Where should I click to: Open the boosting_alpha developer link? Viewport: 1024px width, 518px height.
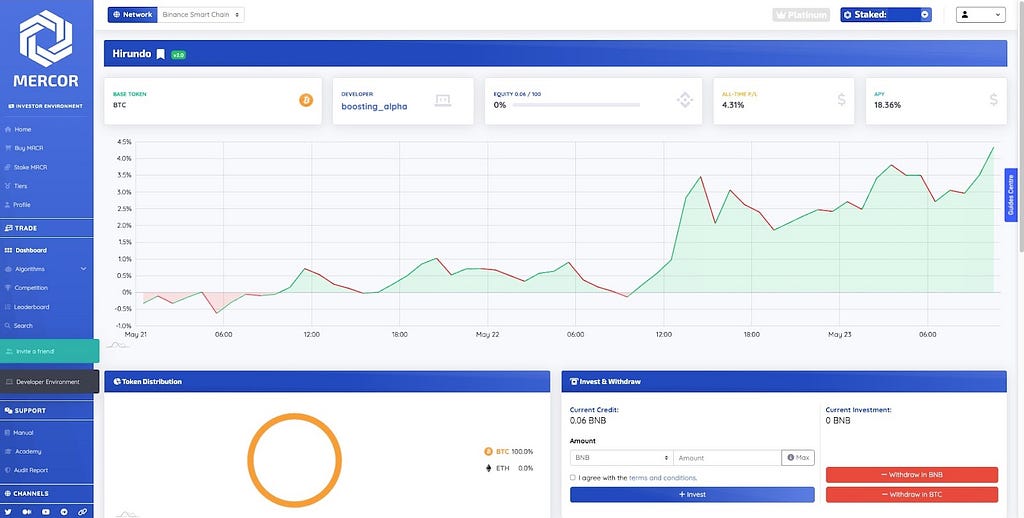[x=374, y=106]
